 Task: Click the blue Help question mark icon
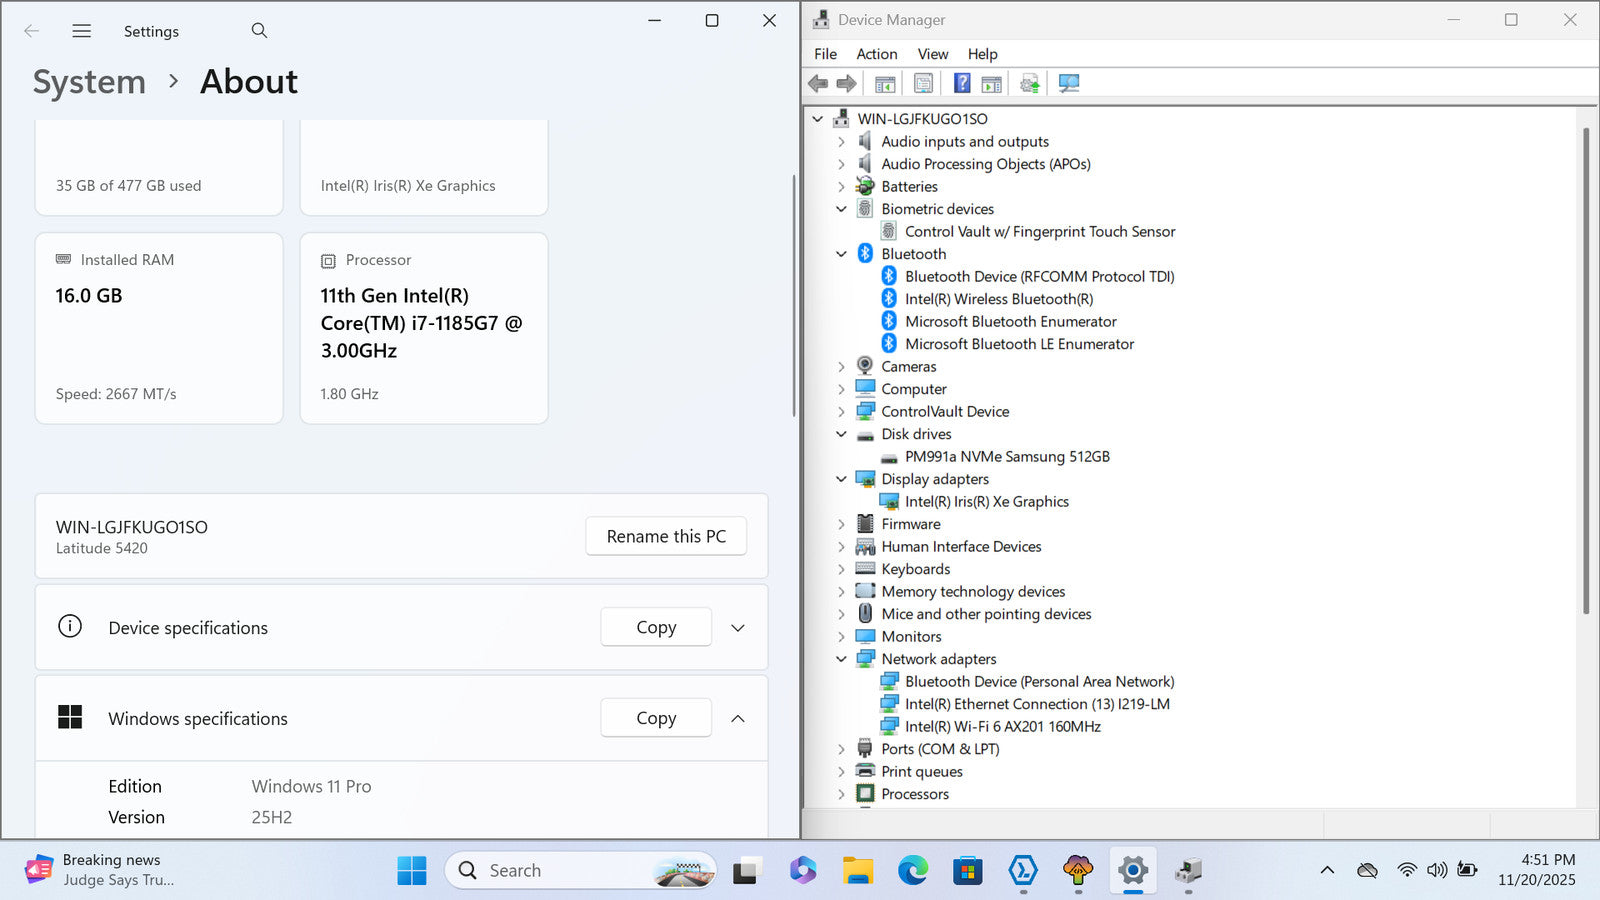[961, 84]
